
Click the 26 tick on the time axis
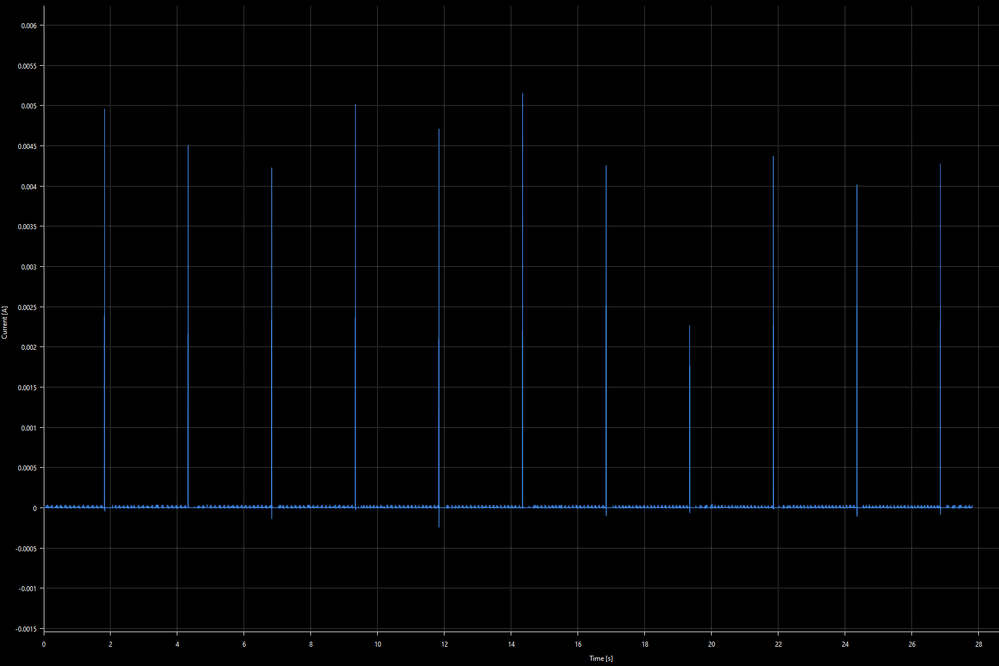[x=912, y=644]
